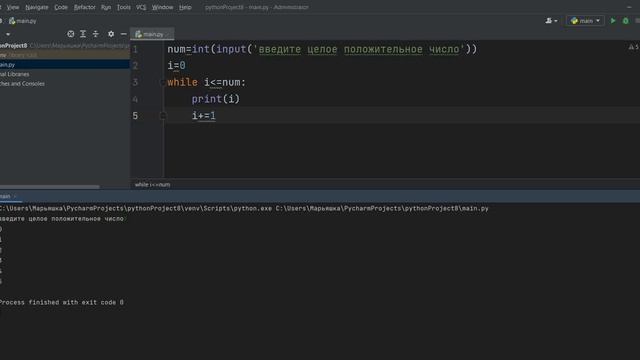Click the 'while i<=num:' code line
The width and height of the screenshot is (640, 360).
pyautogui.click(x=207, y=82)
